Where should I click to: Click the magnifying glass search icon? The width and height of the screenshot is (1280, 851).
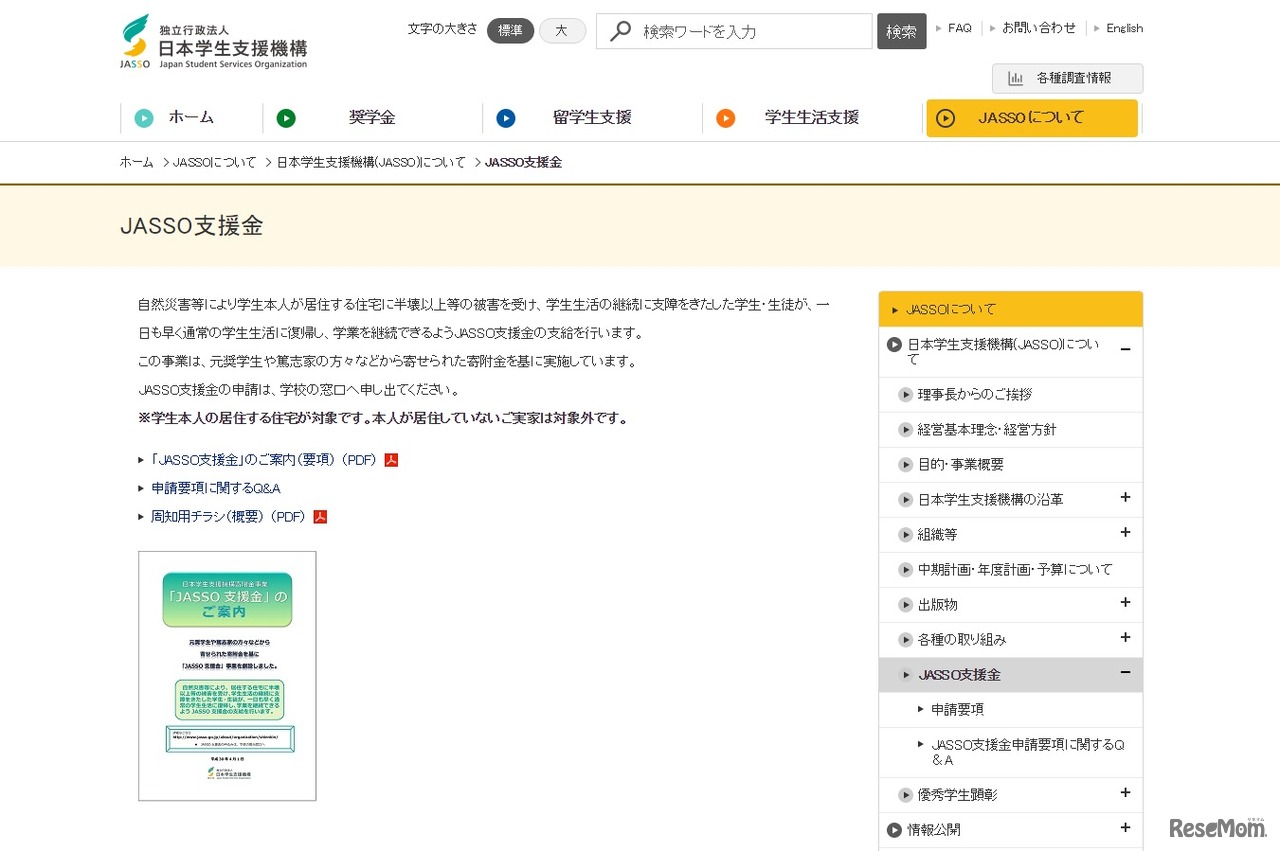point(620,31)
